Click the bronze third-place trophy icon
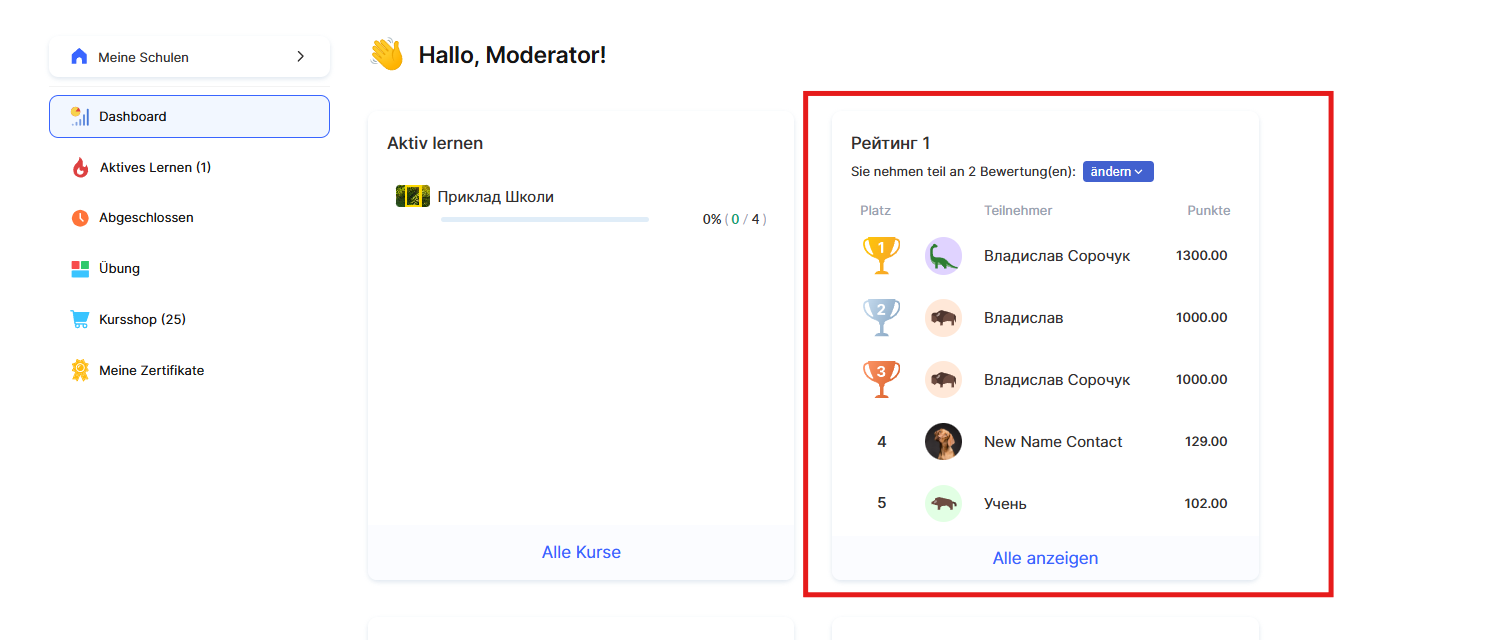Screen dimensions: 1503x640 (x=881, y=379)
